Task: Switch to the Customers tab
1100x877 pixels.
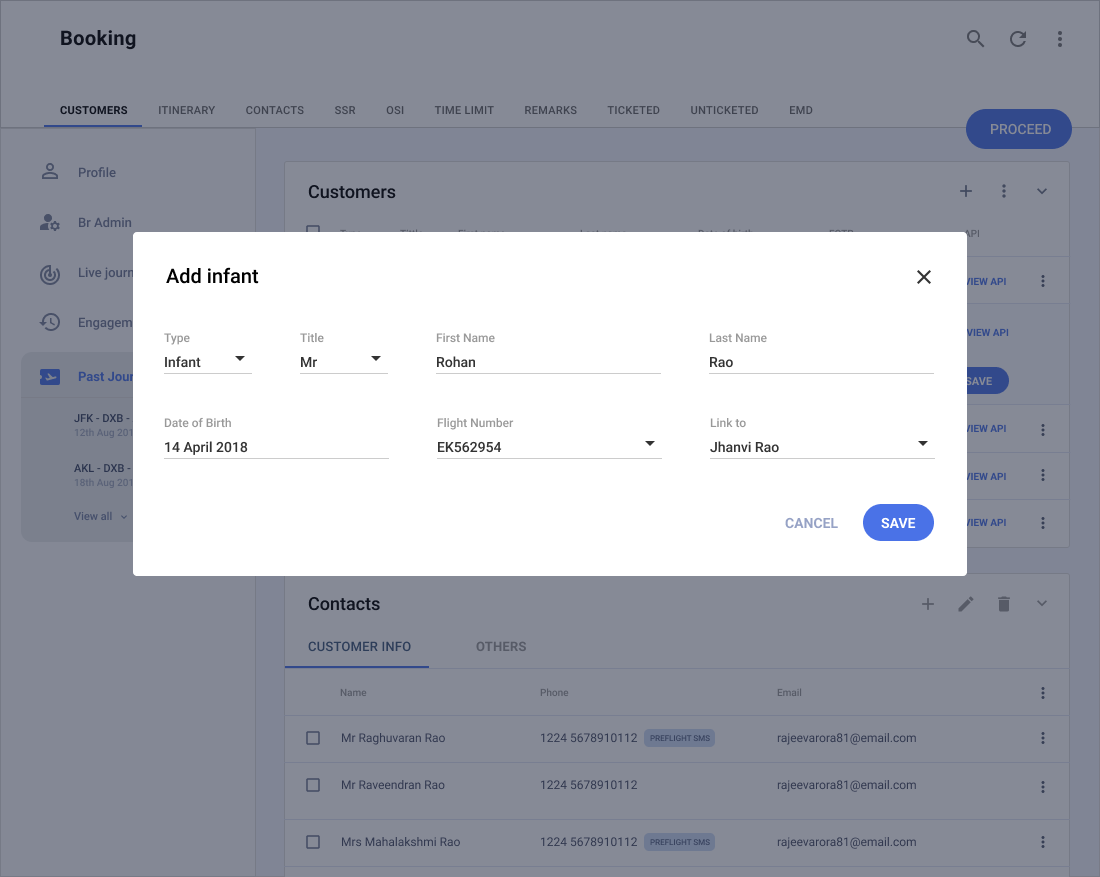Action: coord(93,110)
